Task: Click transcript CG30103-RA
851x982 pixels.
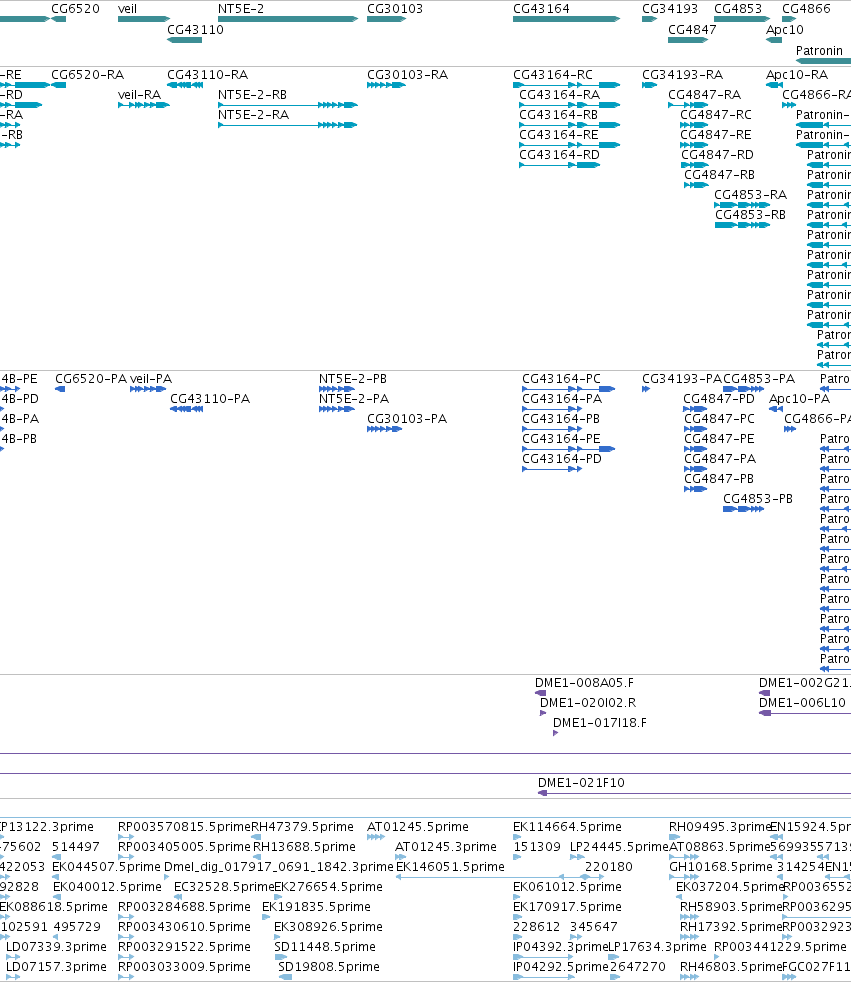Action: click(407, 75)
